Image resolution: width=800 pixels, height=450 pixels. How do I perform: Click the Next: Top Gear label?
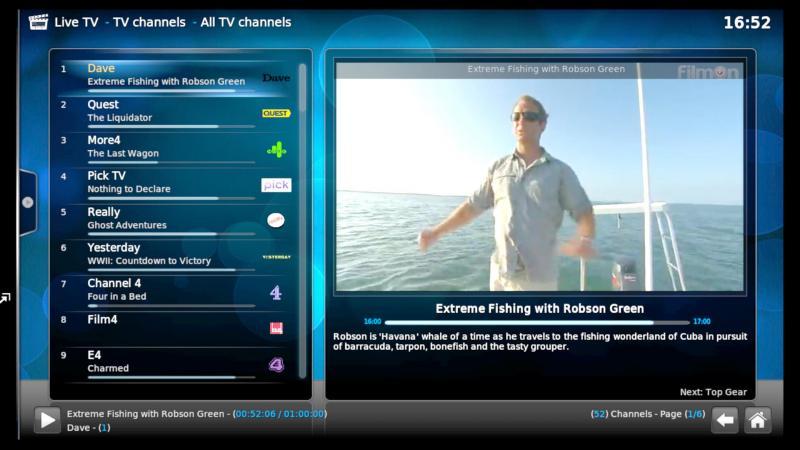click(714, 392)
